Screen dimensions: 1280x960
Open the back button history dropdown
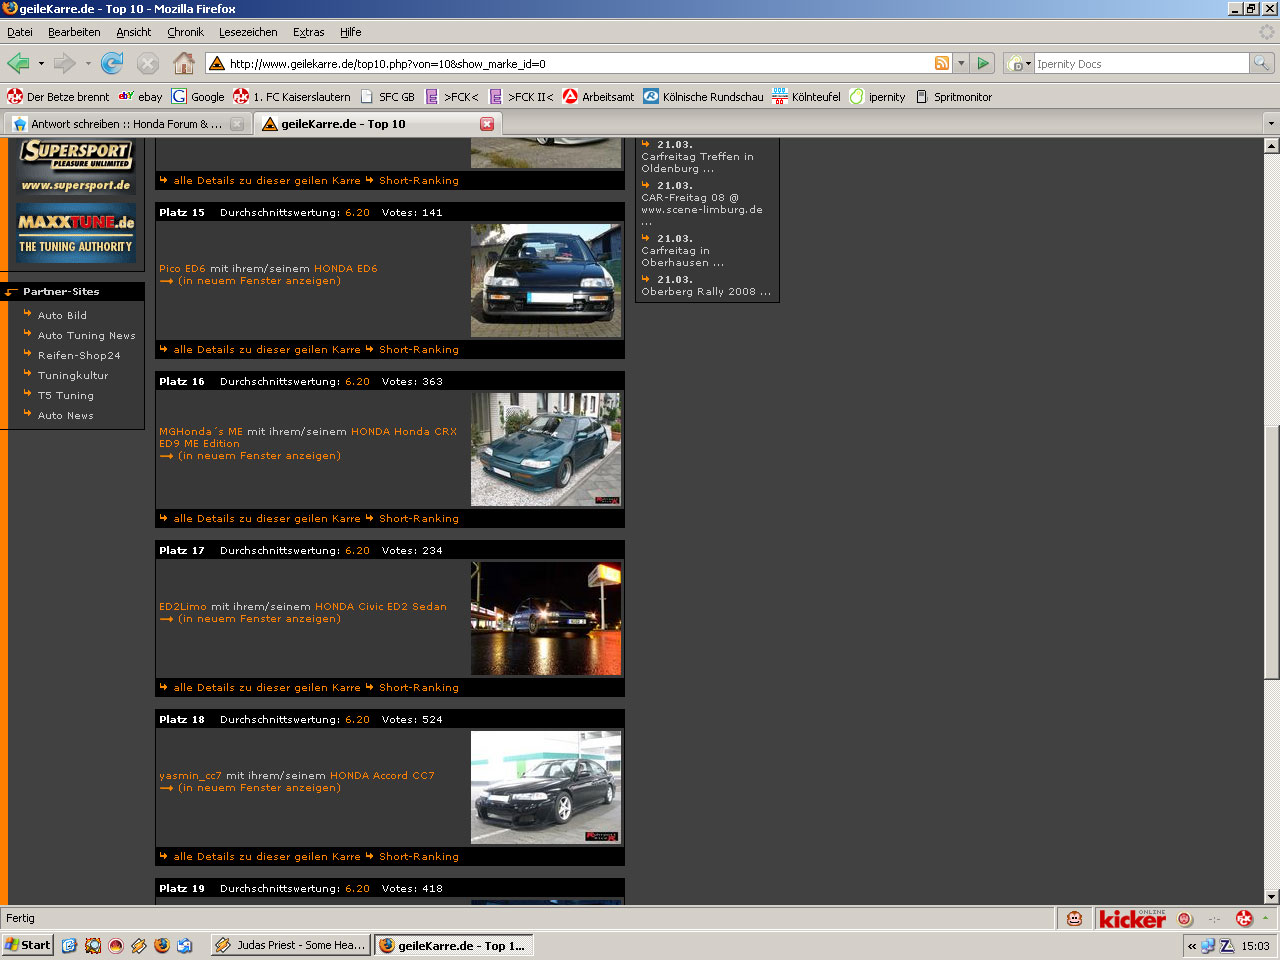click(x=41, y=64)
